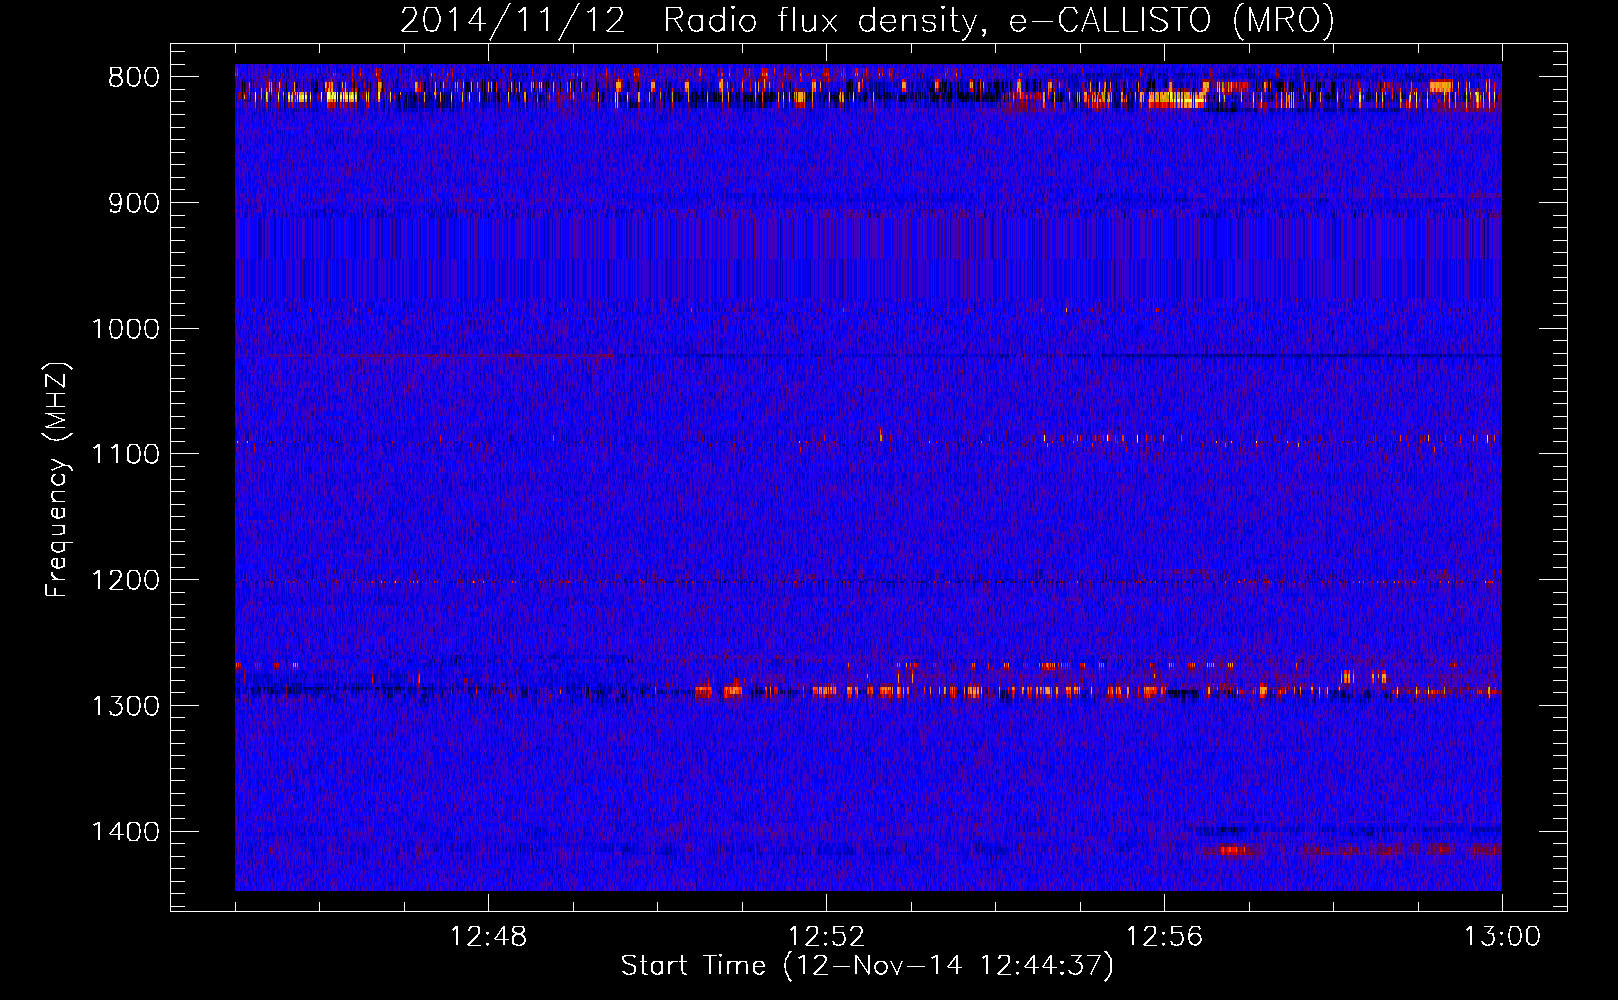Viewport: 1618px width, 1000px height.
Task: Click the 900 frequency tick label
Action: [x=134, y=203]
